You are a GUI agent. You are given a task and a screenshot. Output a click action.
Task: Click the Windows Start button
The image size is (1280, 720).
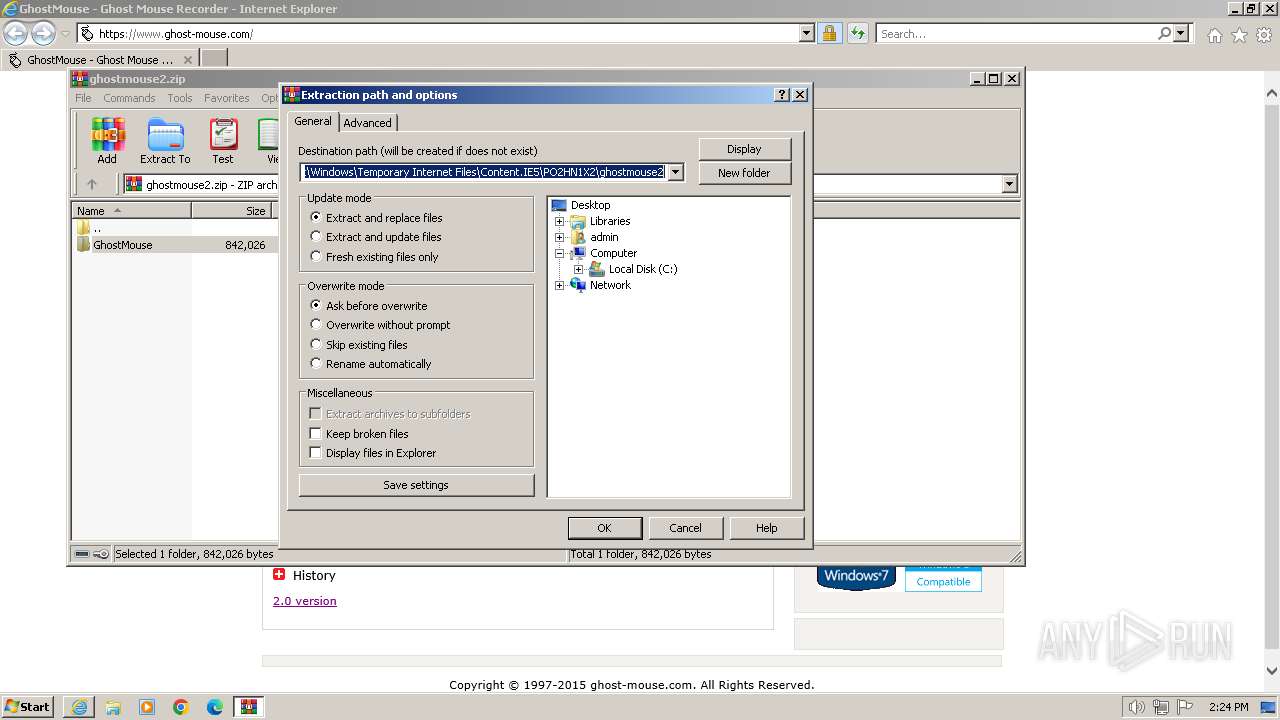[x=28, y=707]
